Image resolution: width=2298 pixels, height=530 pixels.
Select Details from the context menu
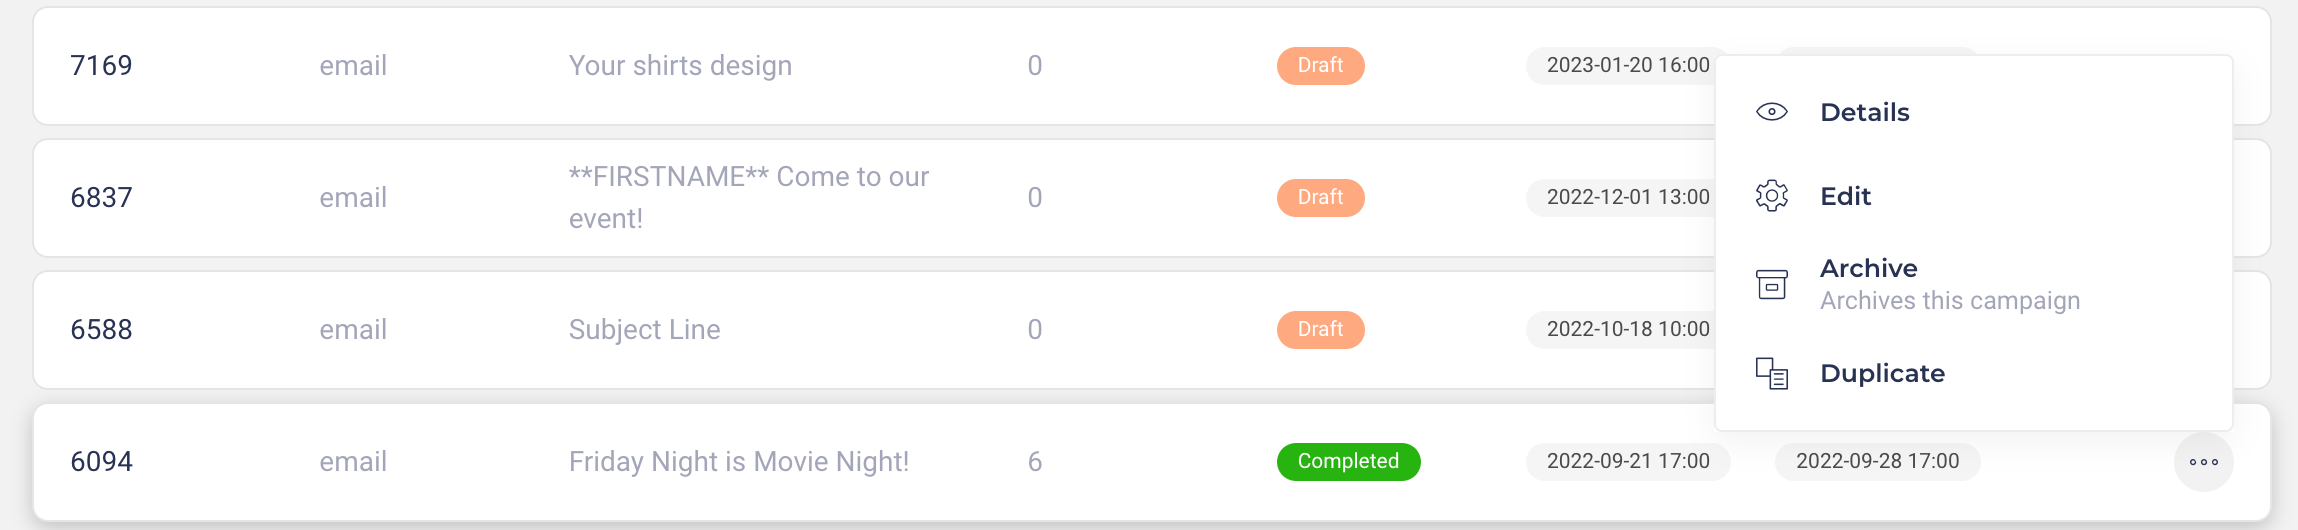click(x=1864, y=112)
